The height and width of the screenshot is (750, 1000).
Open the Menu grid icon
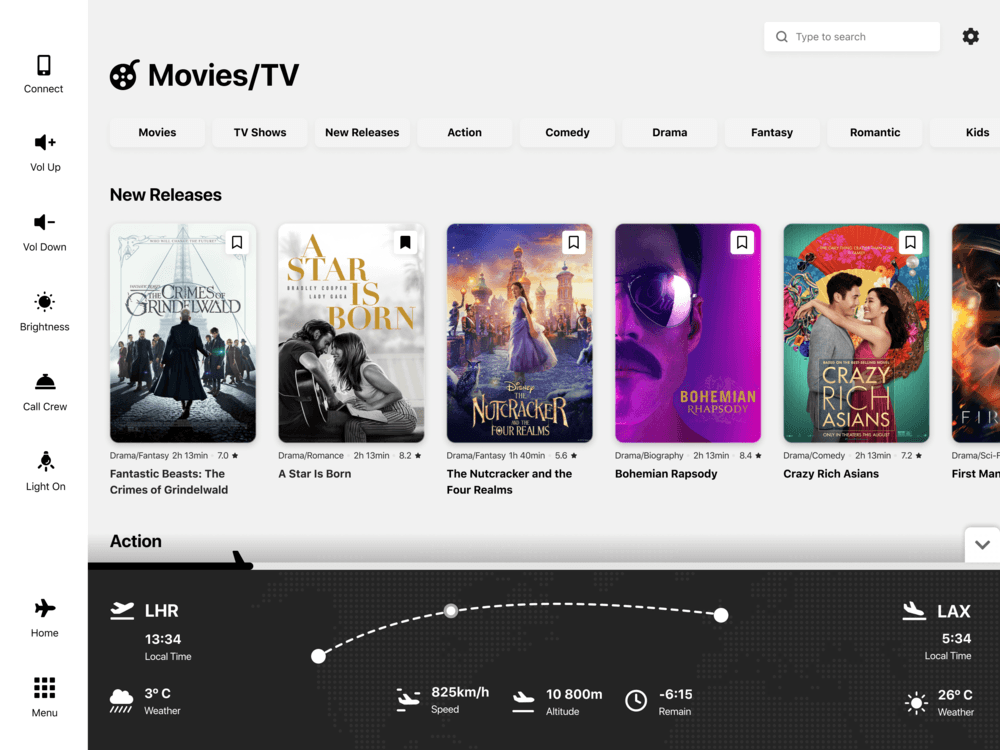tap(45, 688)
